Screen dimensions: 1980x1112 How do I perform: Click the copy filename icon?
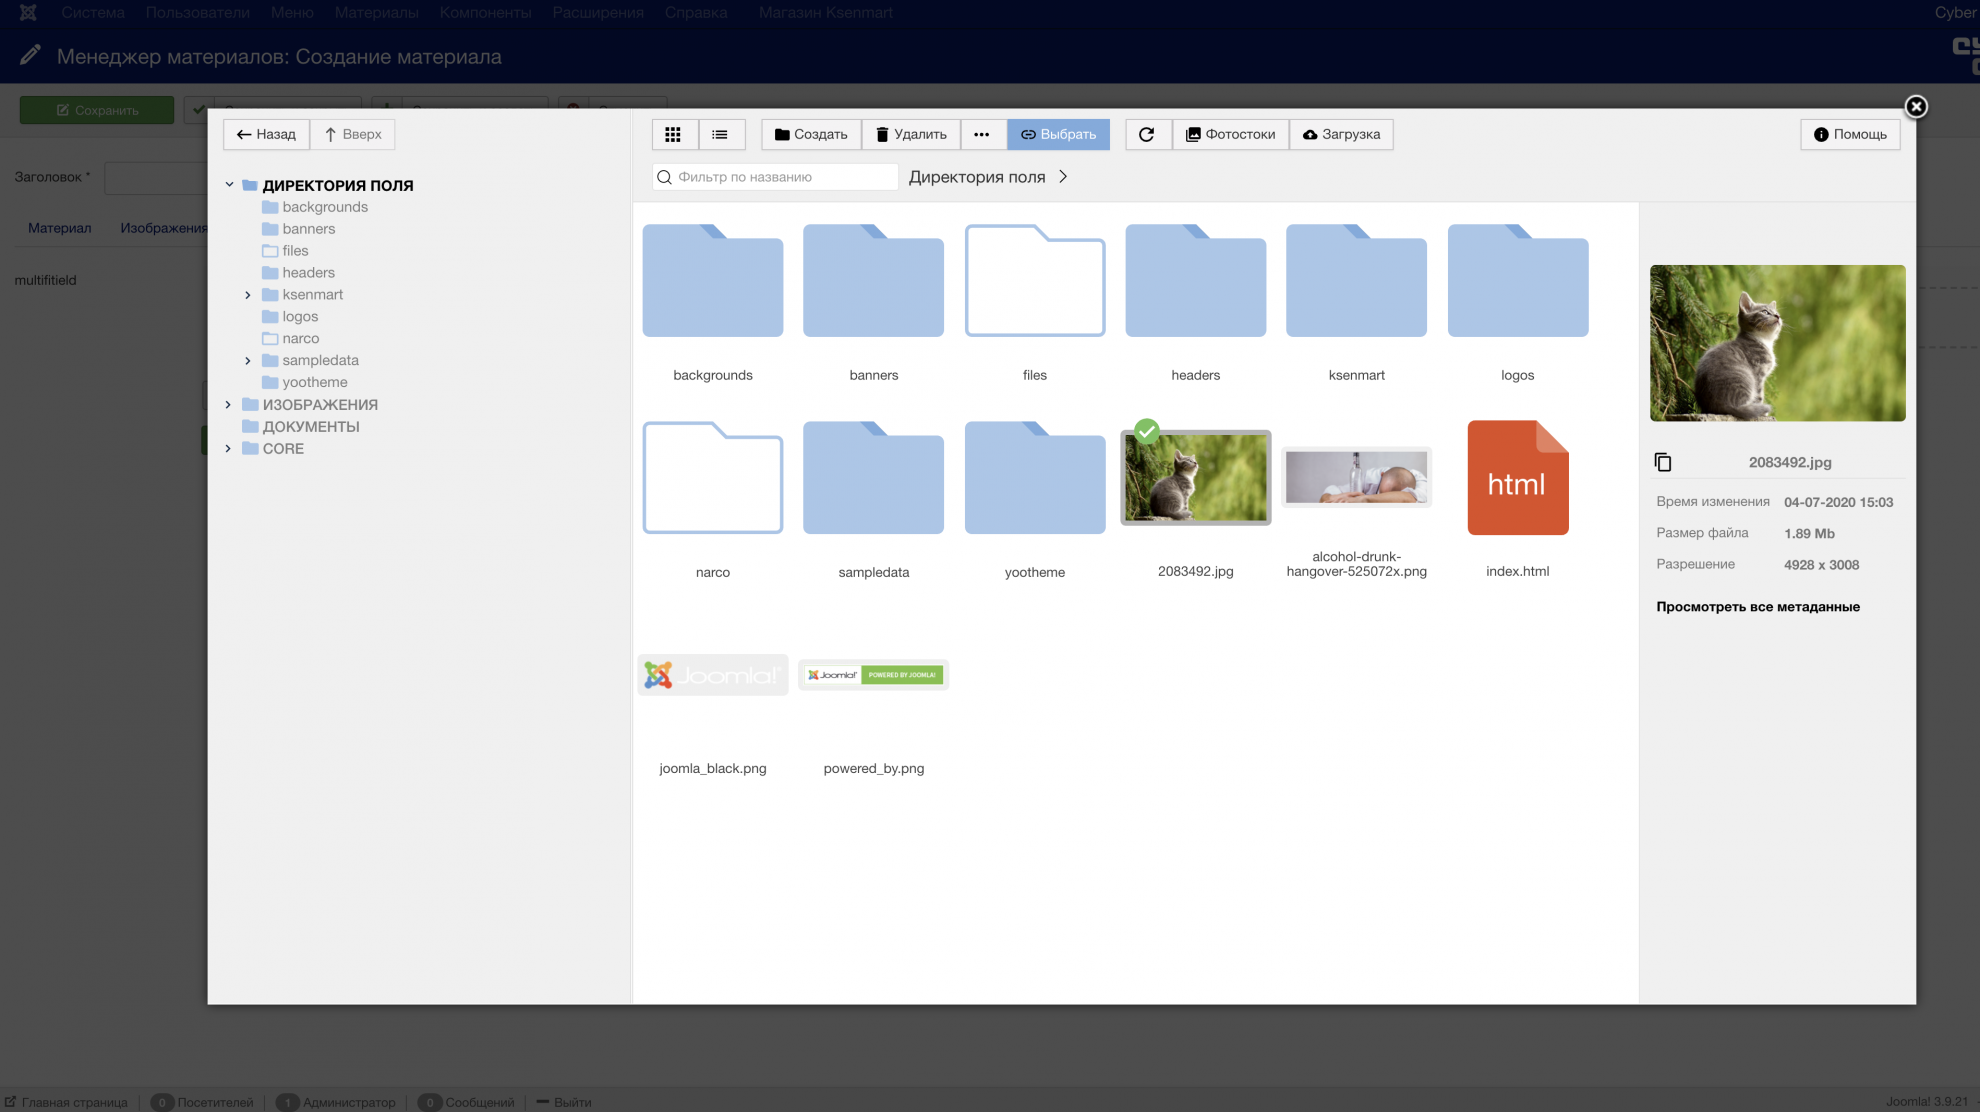tap(1663, 462)
